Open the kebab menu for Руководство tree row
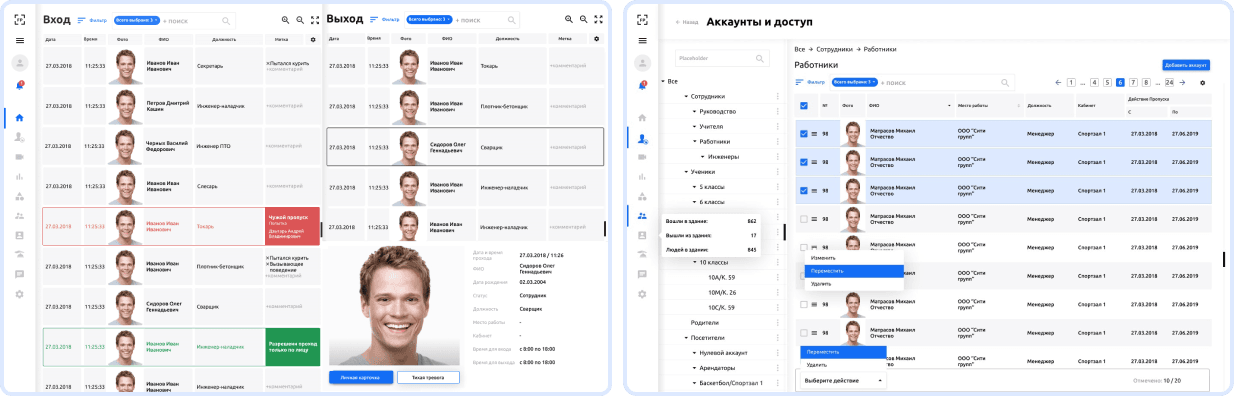Viewport: 1234px width, 396px height. pos(777,112)
